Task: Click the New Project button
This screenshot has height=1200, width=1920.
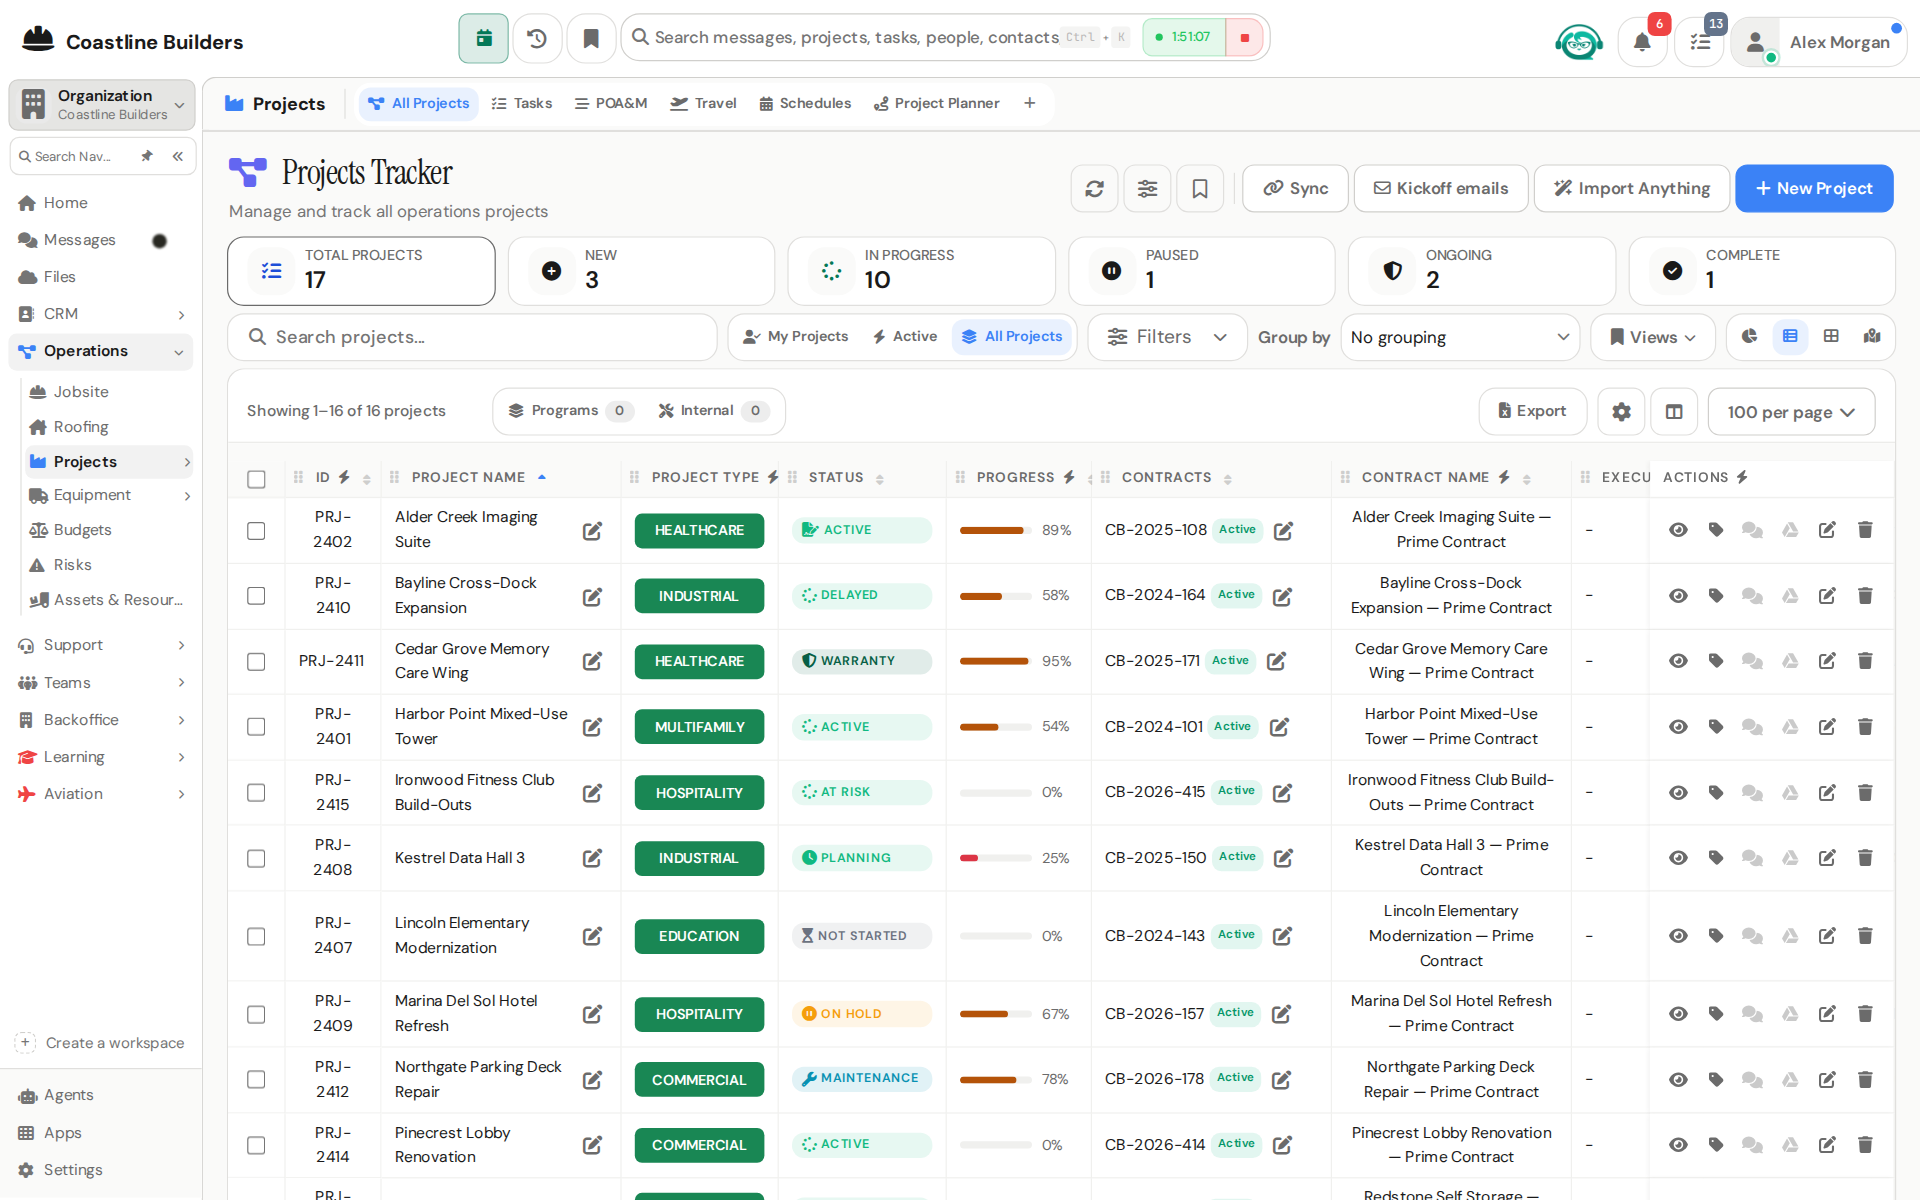Action: (1814, 188)
